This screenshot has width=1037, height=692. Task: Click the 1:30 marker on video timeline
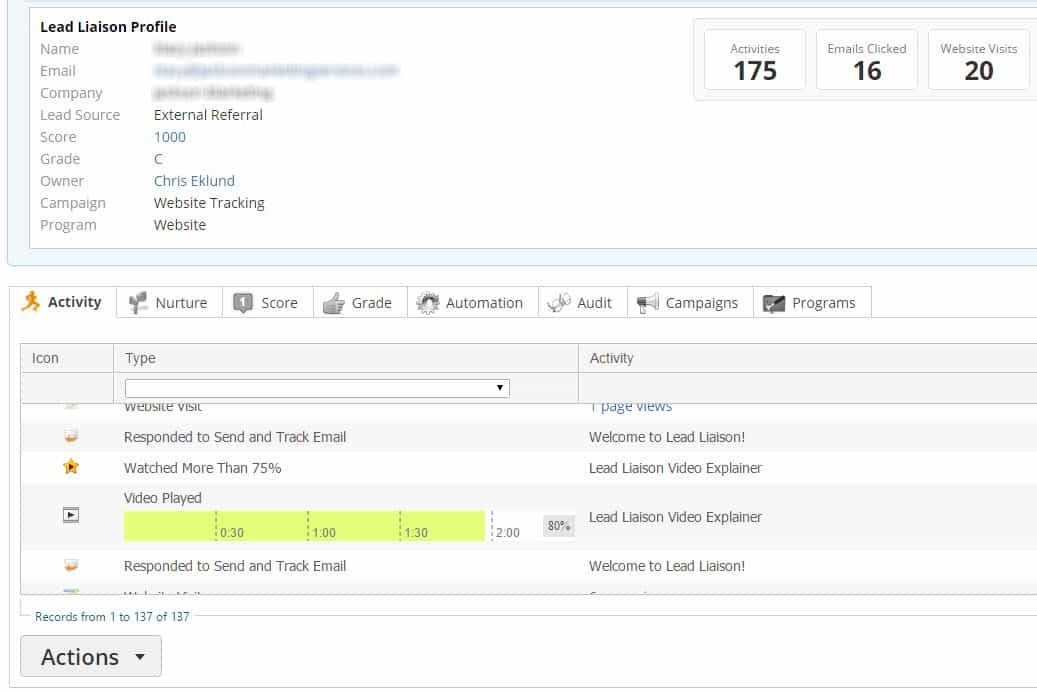tap(416, 533)
